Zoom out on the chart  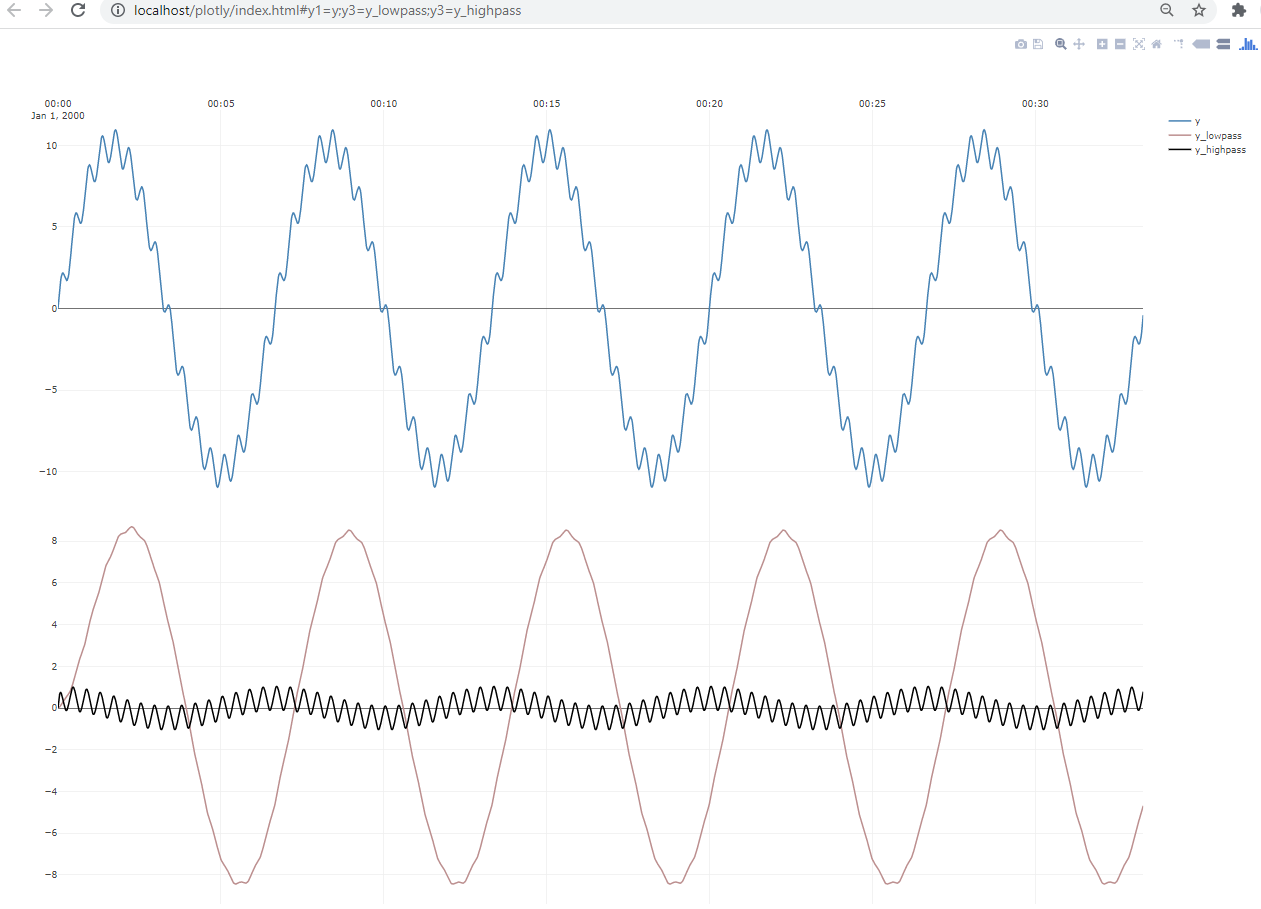[x=1120, y=44]
